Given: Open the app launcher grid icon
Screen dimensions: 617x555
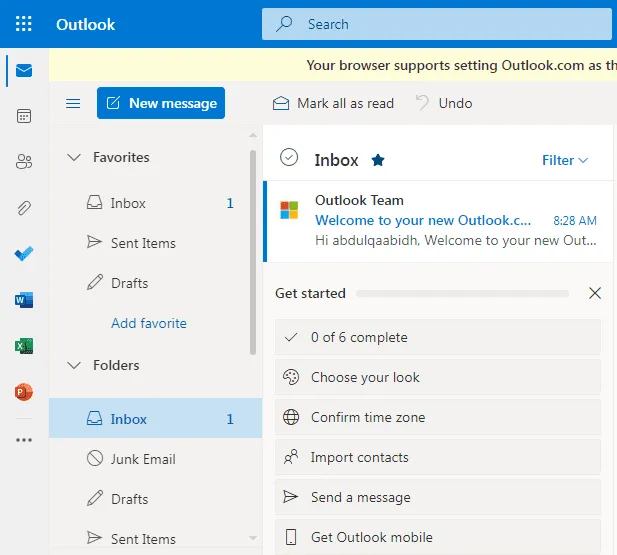Looking at the screenshot, I should click(24, 24).
